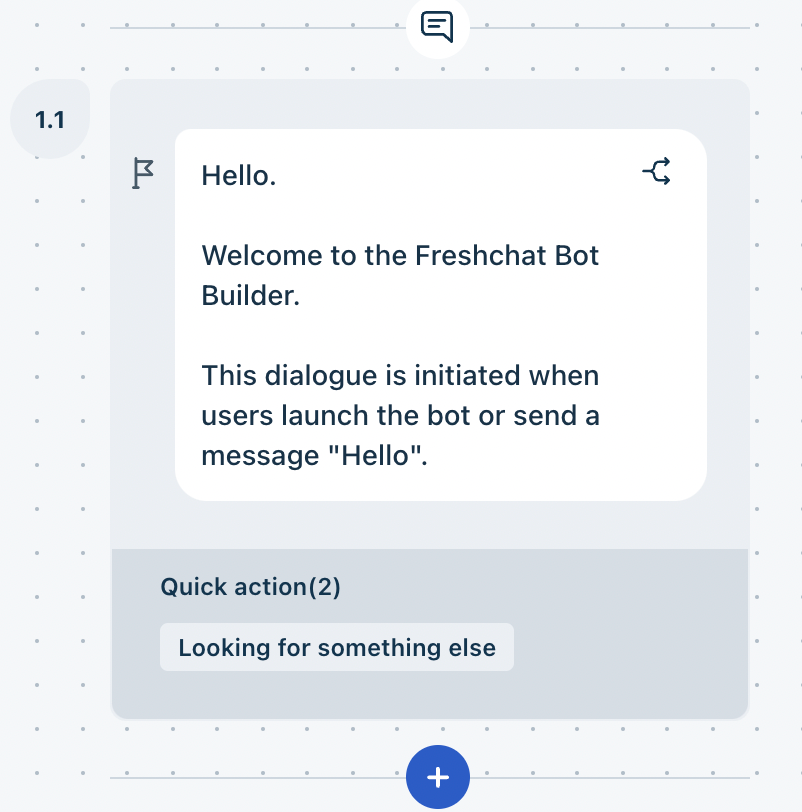Image resolution: width=802 pixels, height=812 pixels.
Task: Click the "This dialogue is initiated" paragraph
Action: (400, 415)
